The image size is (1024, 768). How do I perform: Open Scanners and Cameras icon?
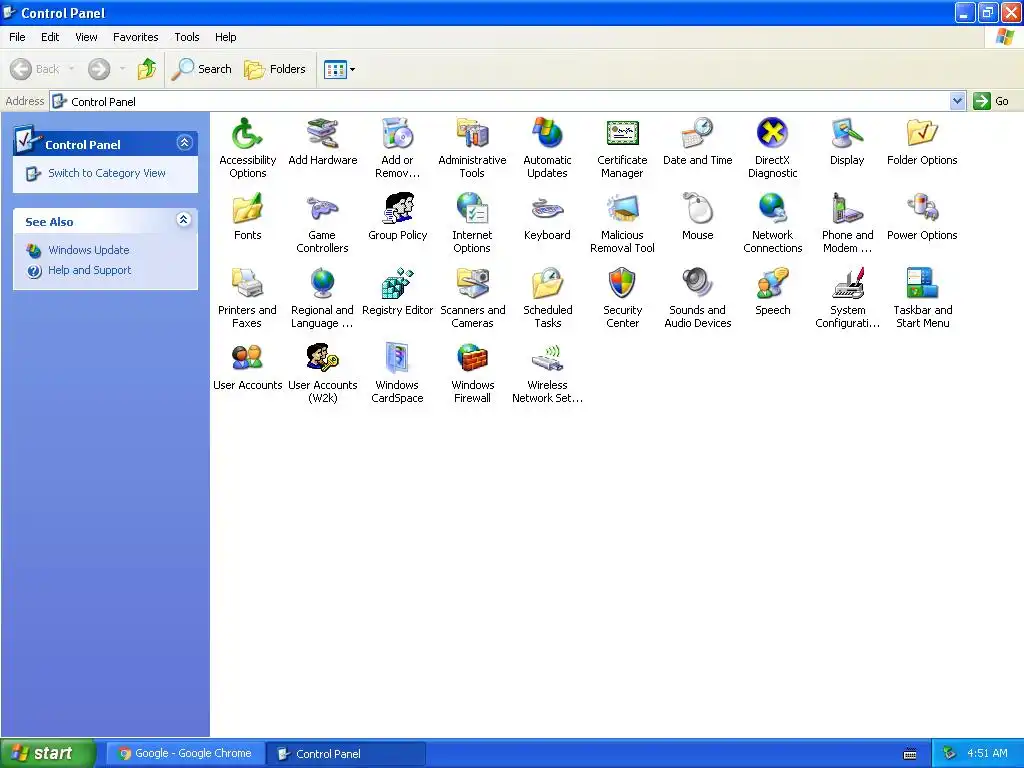coord(472,283)
